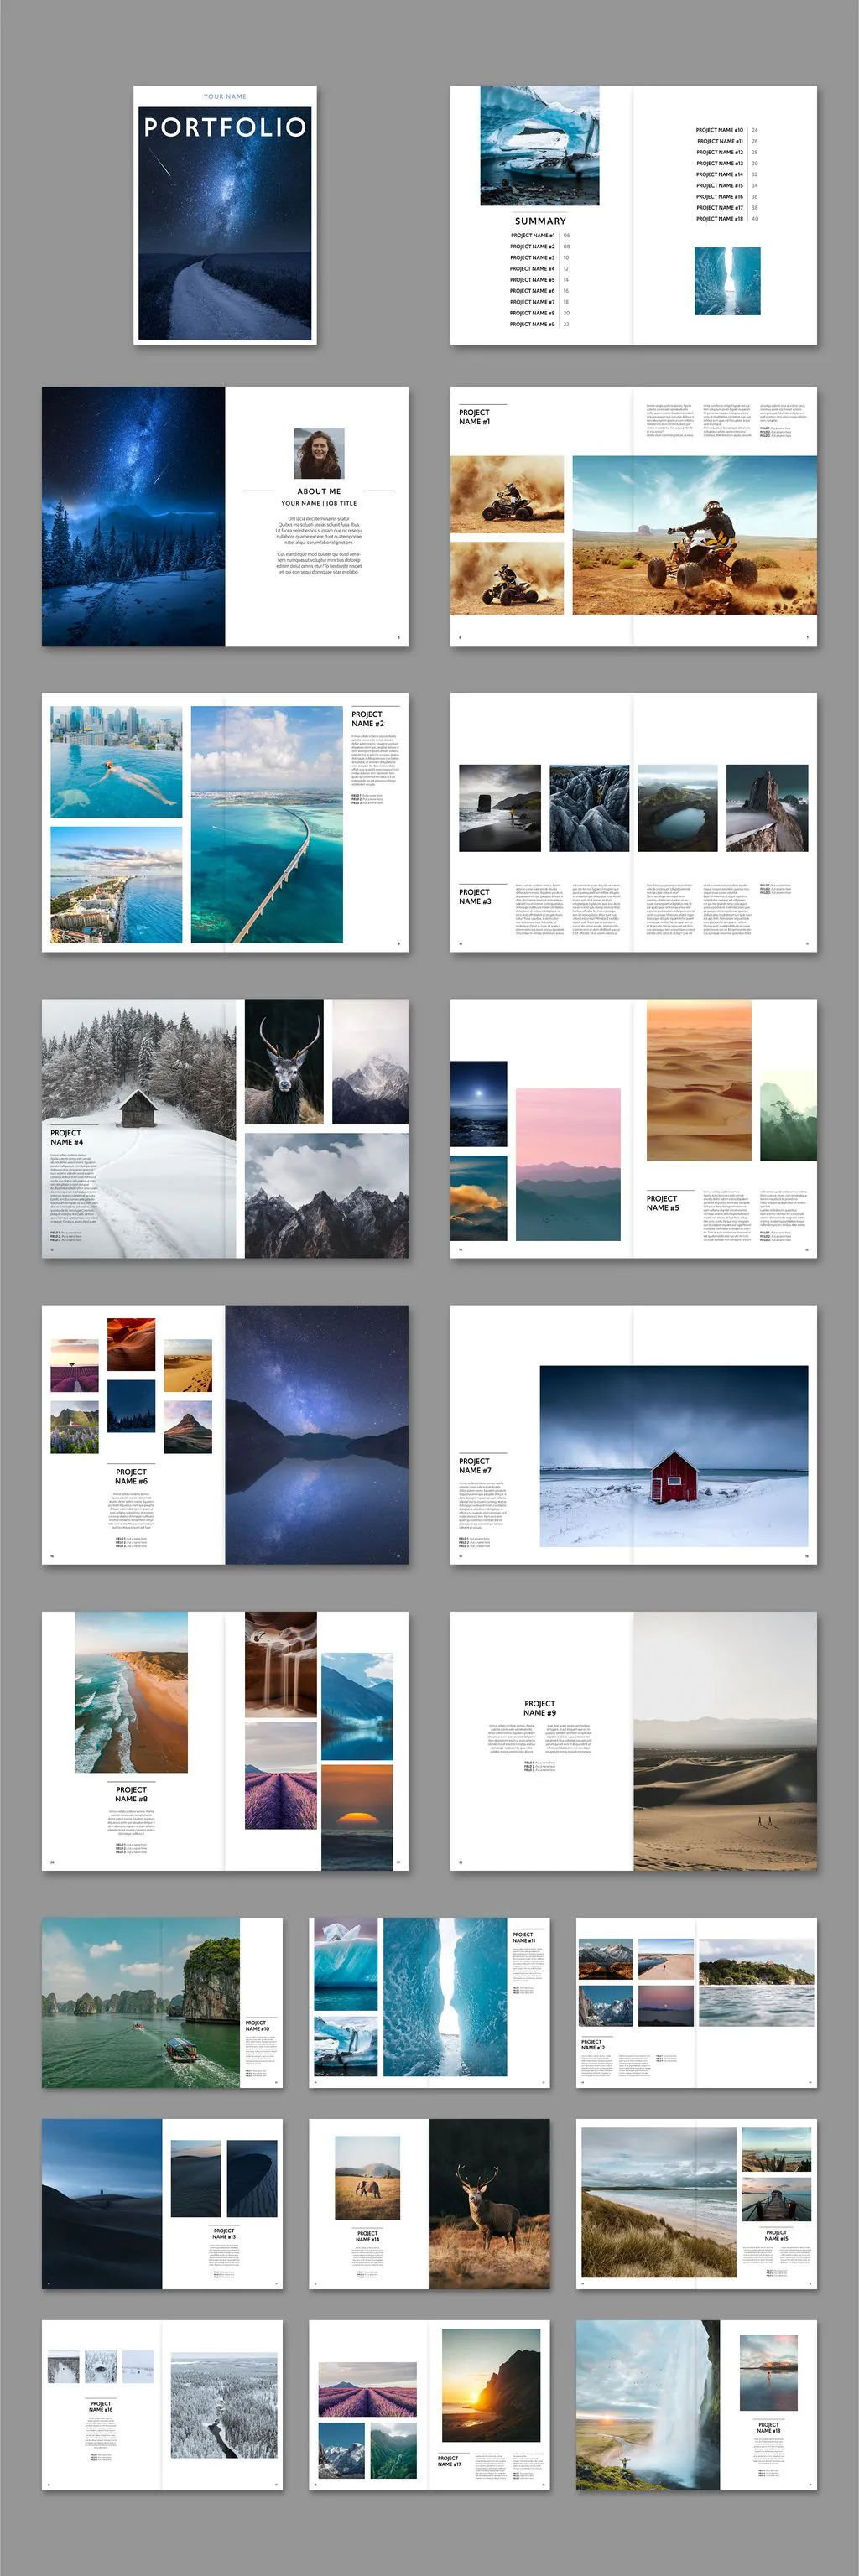
Task: Click the PROJECT NAME #4 heading on the snowy cabin photo
Action: point(67,1137)
